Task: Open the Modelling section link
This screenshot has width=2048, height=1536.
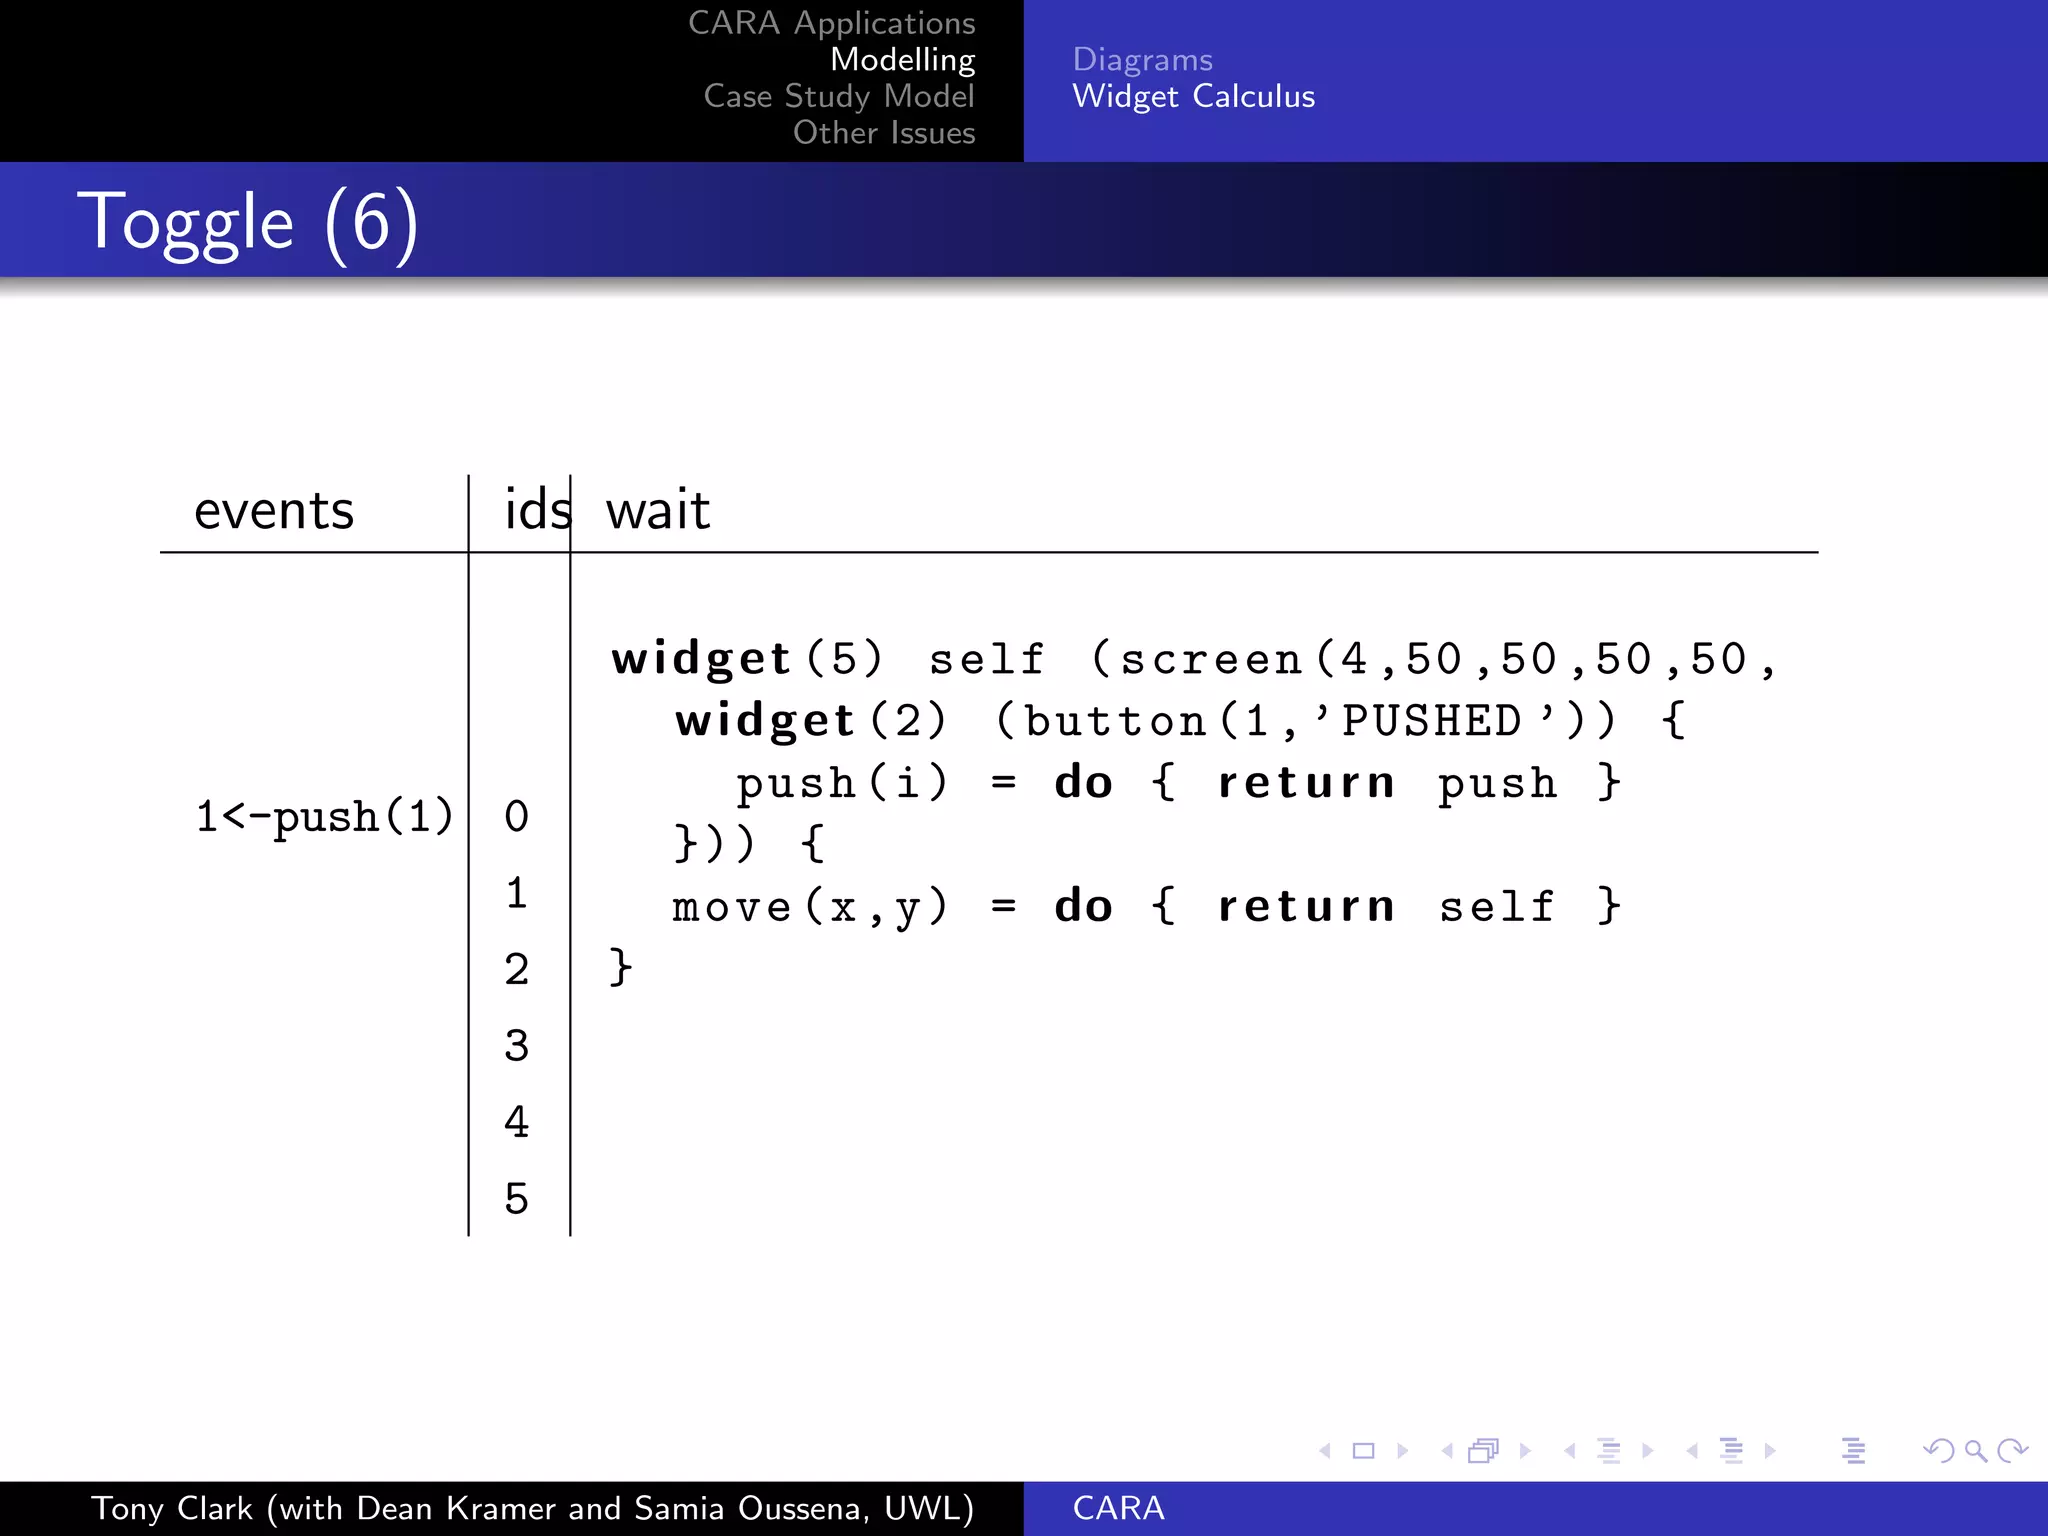Action: pyautogui.click(x=902, y=59)
